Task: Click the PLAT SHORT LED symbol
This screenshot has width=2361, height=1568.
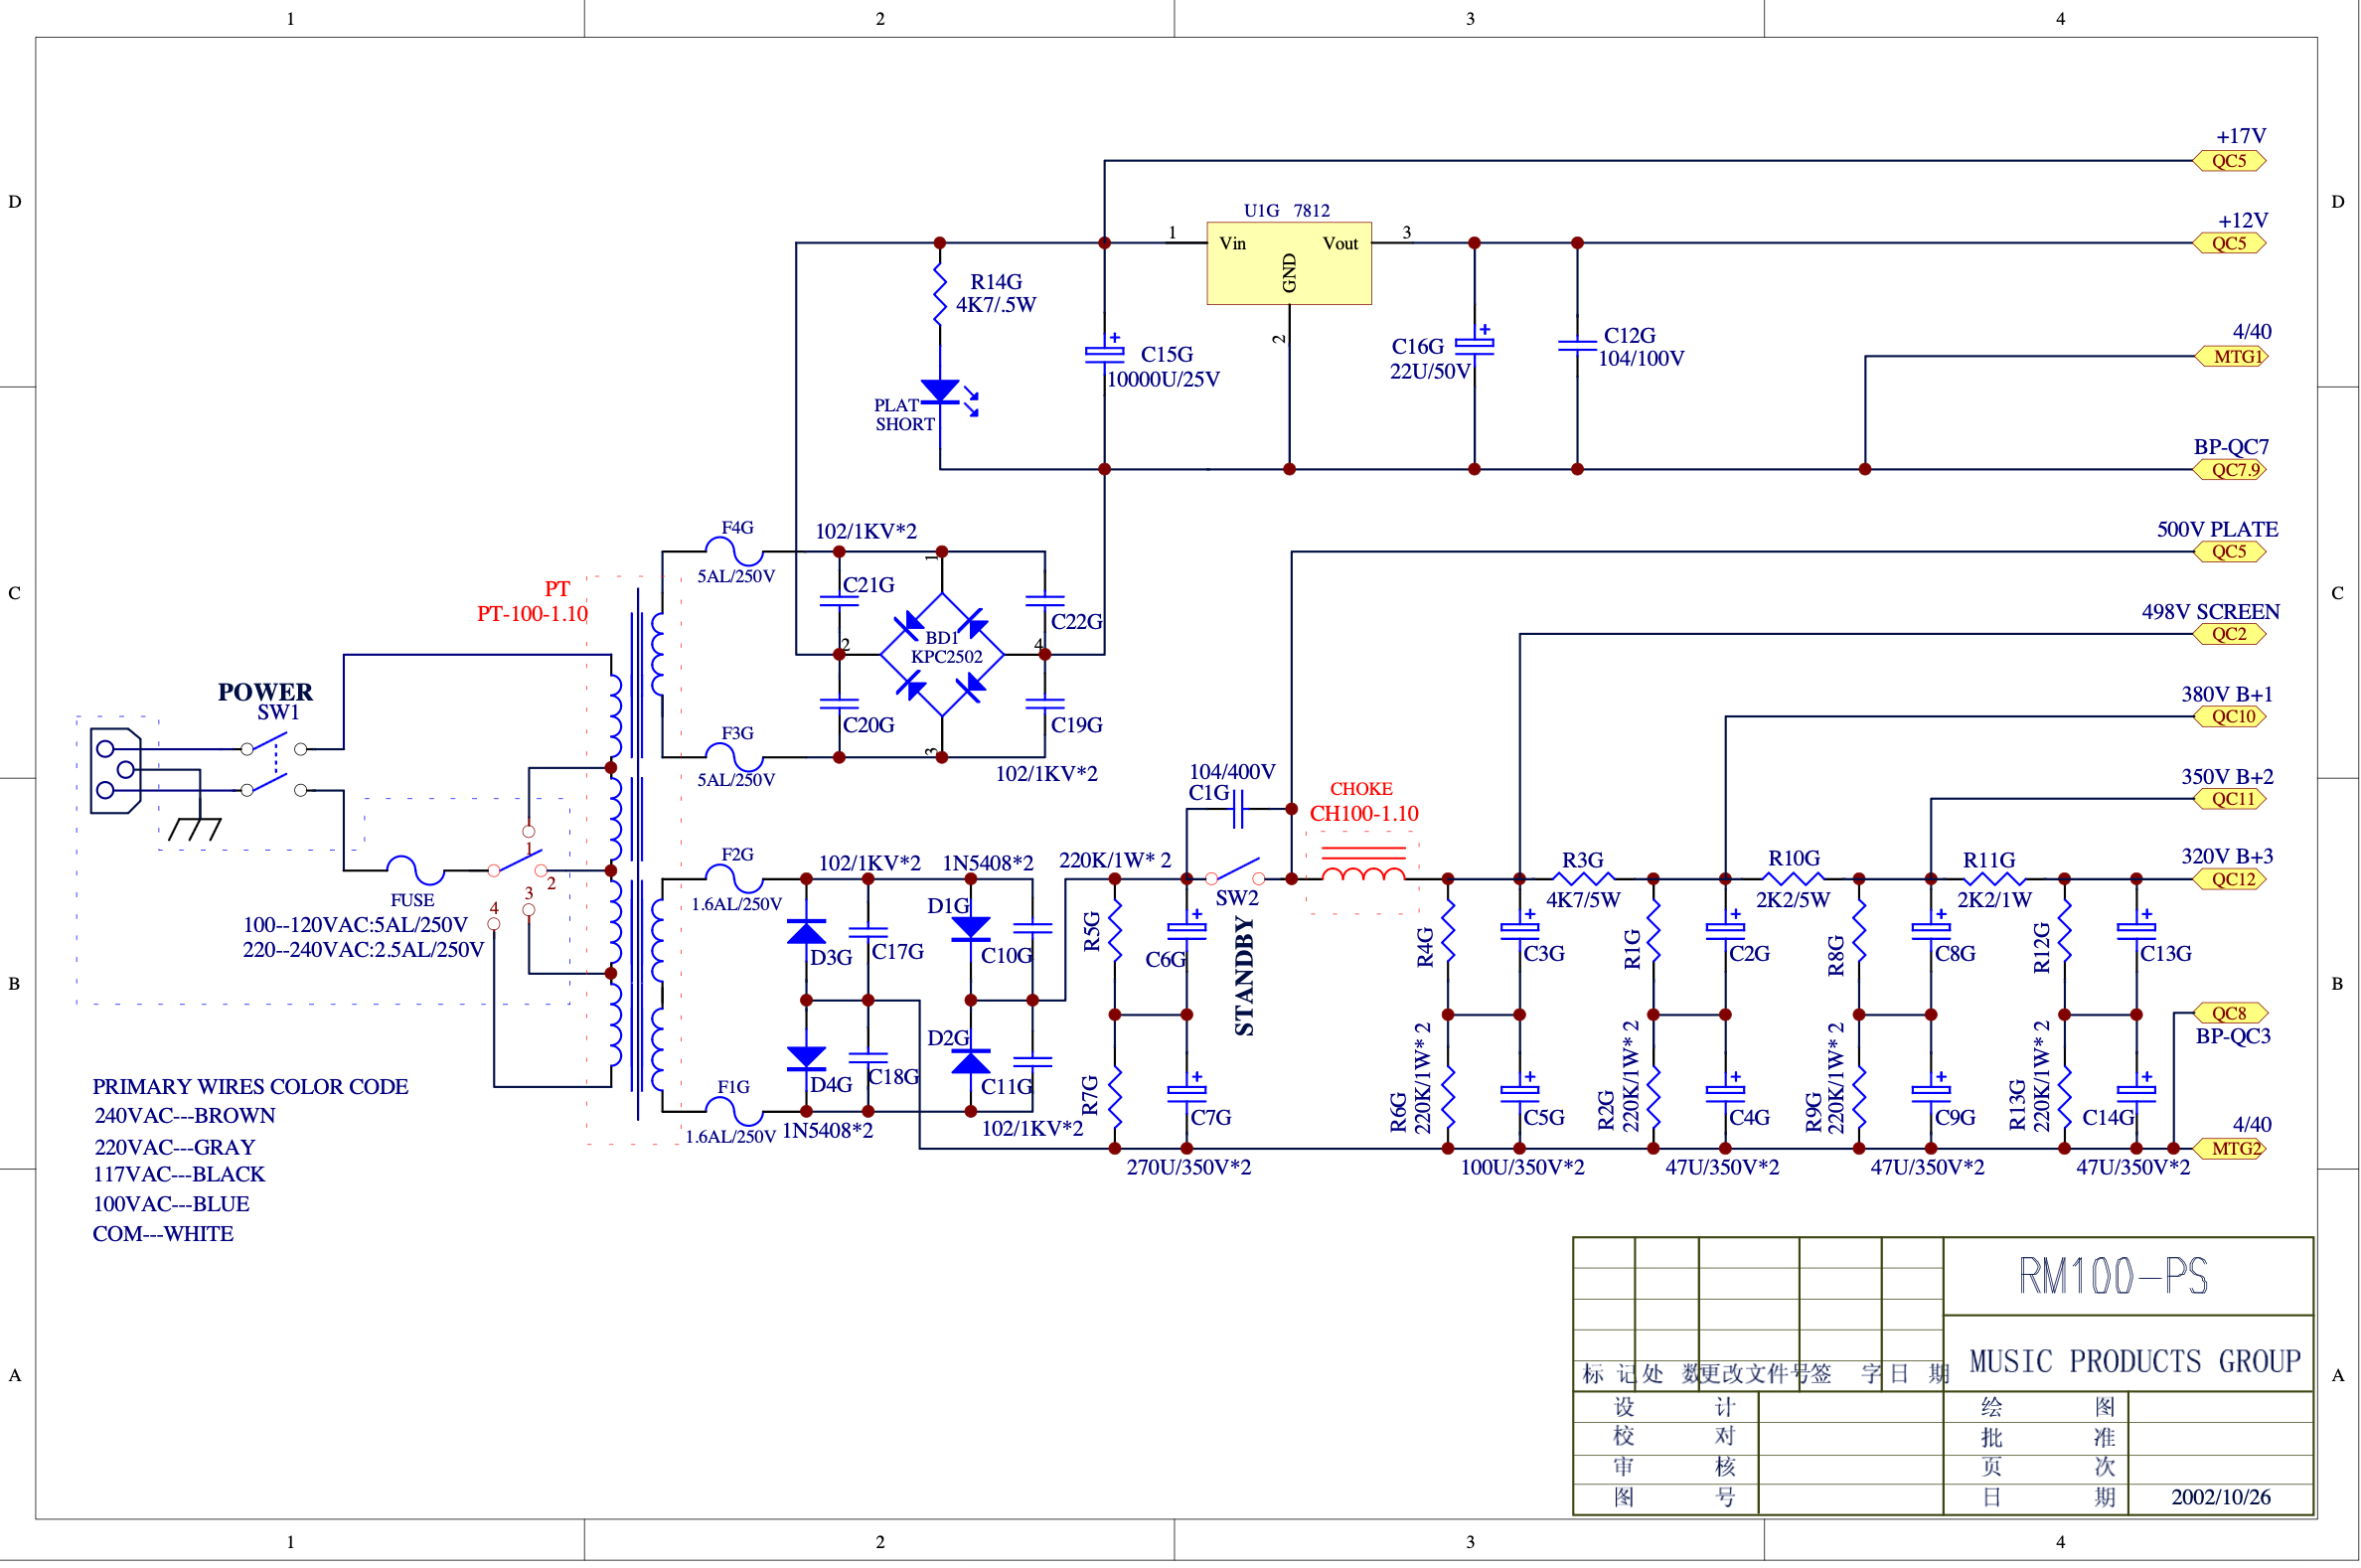Action: [947, 395]
